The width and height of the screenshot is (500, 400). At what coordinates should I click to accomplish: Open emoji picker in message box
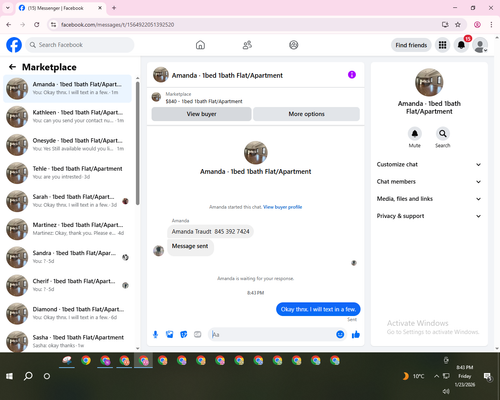point(340,334)
